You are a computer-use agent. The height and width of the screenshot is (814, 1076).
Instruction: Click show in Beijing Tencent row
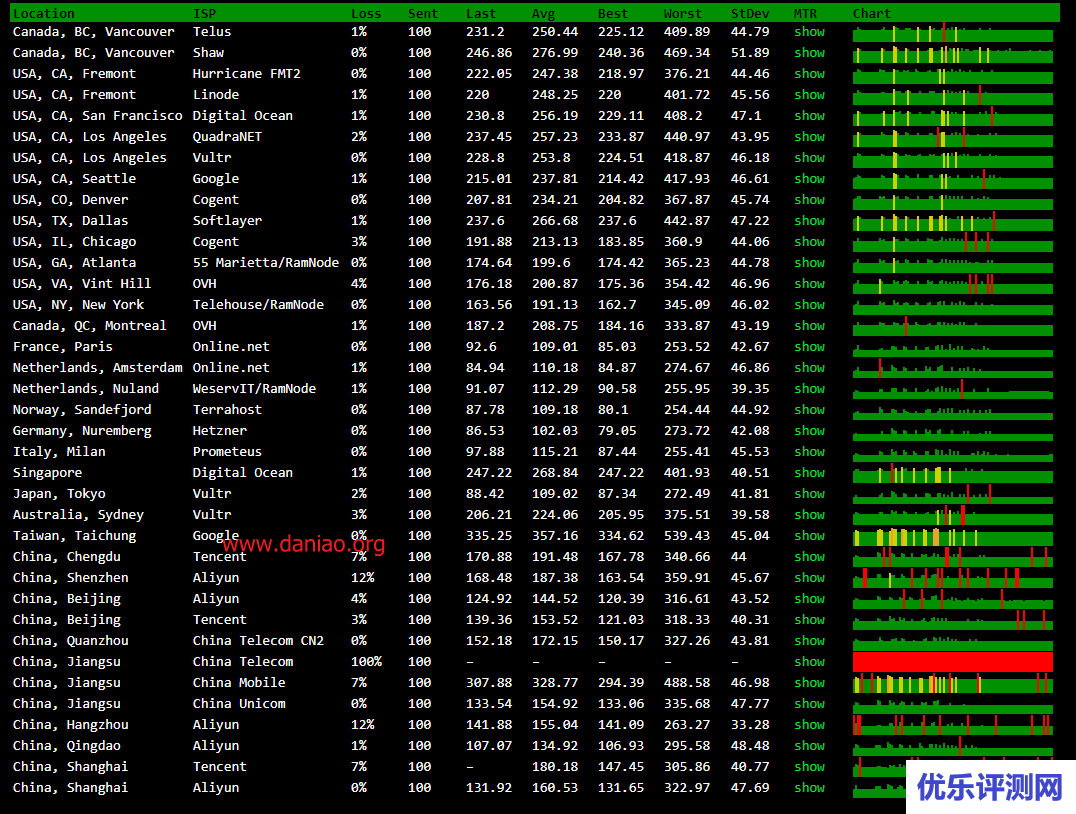click(809, 620)
